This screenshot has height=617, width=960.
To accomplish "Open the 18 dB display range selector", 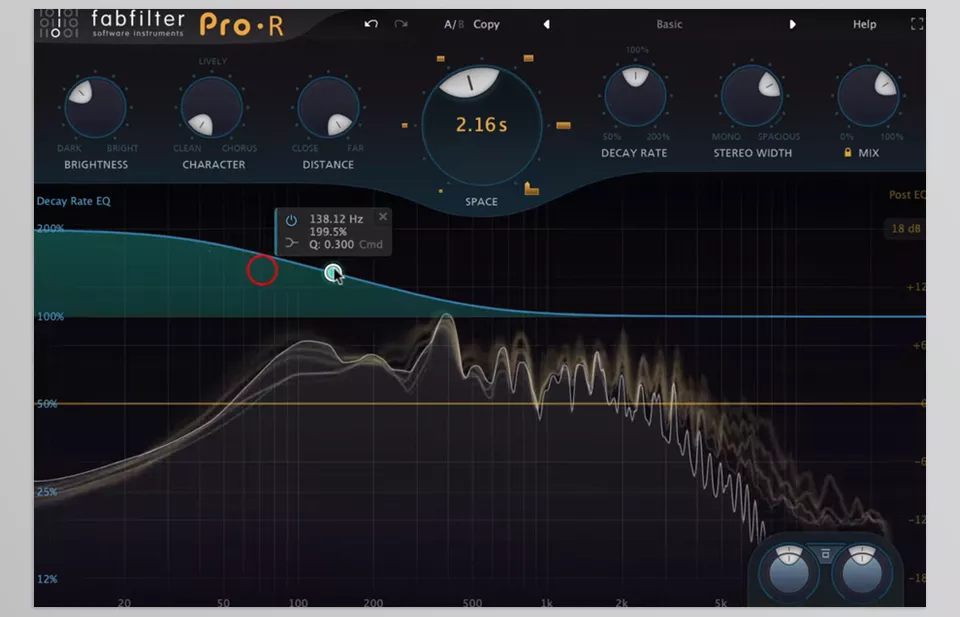I will (906, 228).
